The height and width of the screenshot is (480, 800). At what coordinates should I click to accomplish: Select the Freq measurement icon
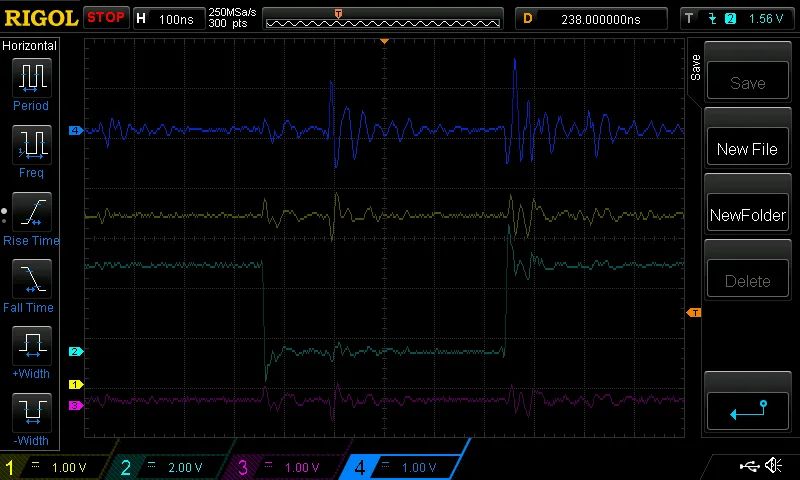(x=32, y=144)
